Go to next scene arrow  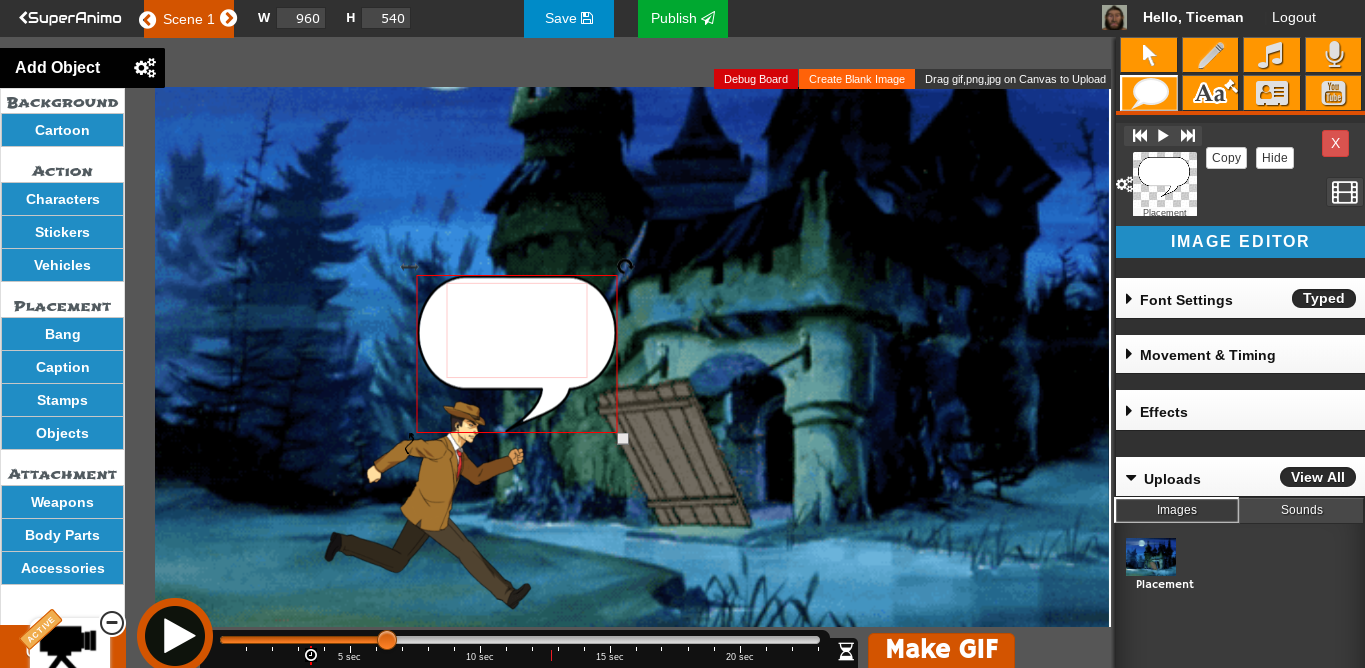[x=228, y=19]
